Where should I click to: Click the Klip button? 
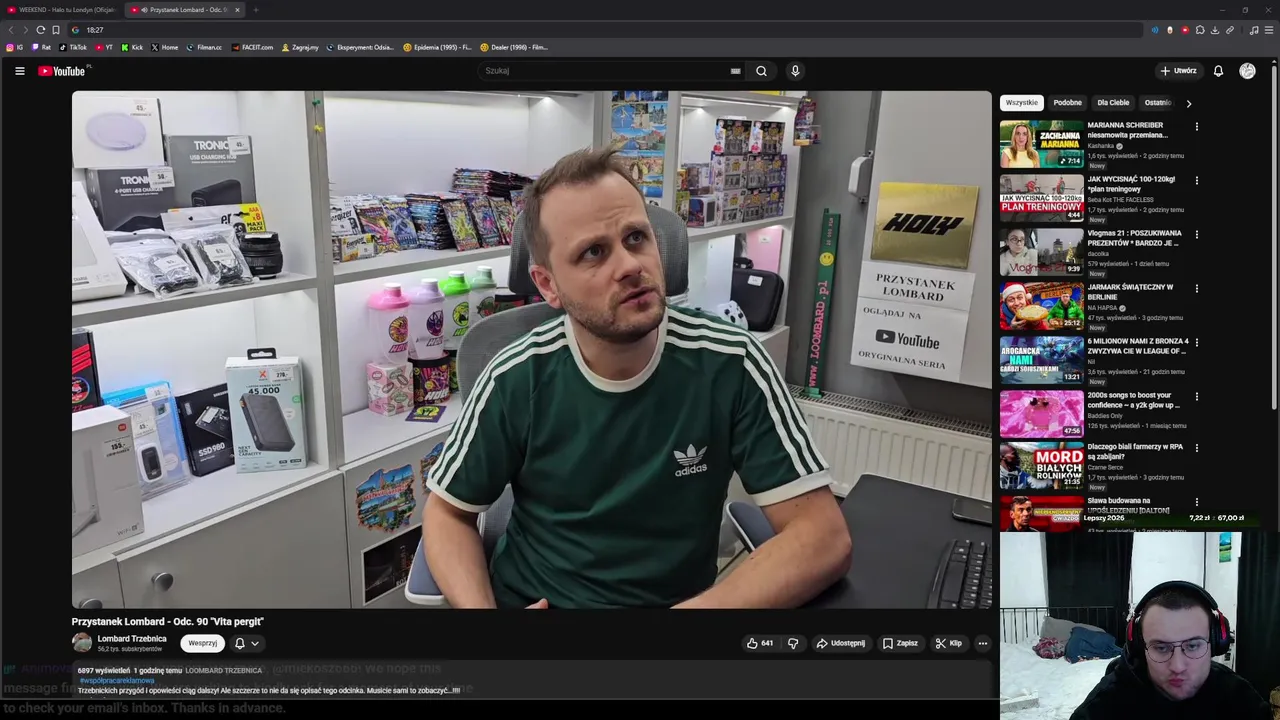[x=948, y=643]
